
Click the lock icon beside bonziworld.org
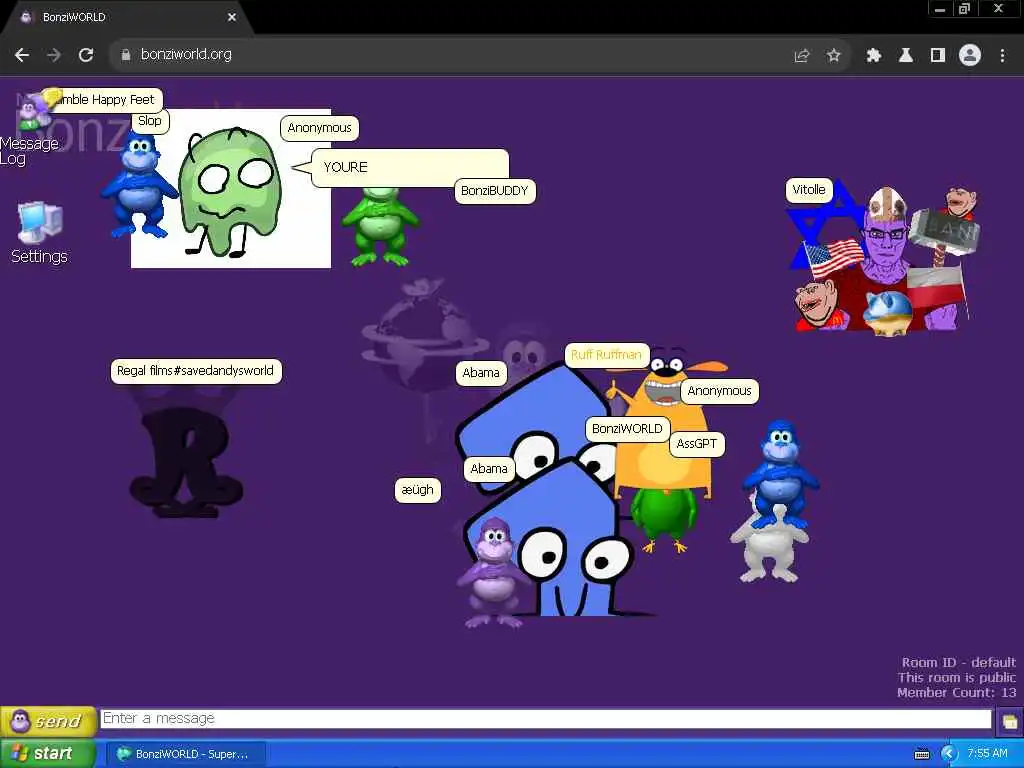(126, 55)
